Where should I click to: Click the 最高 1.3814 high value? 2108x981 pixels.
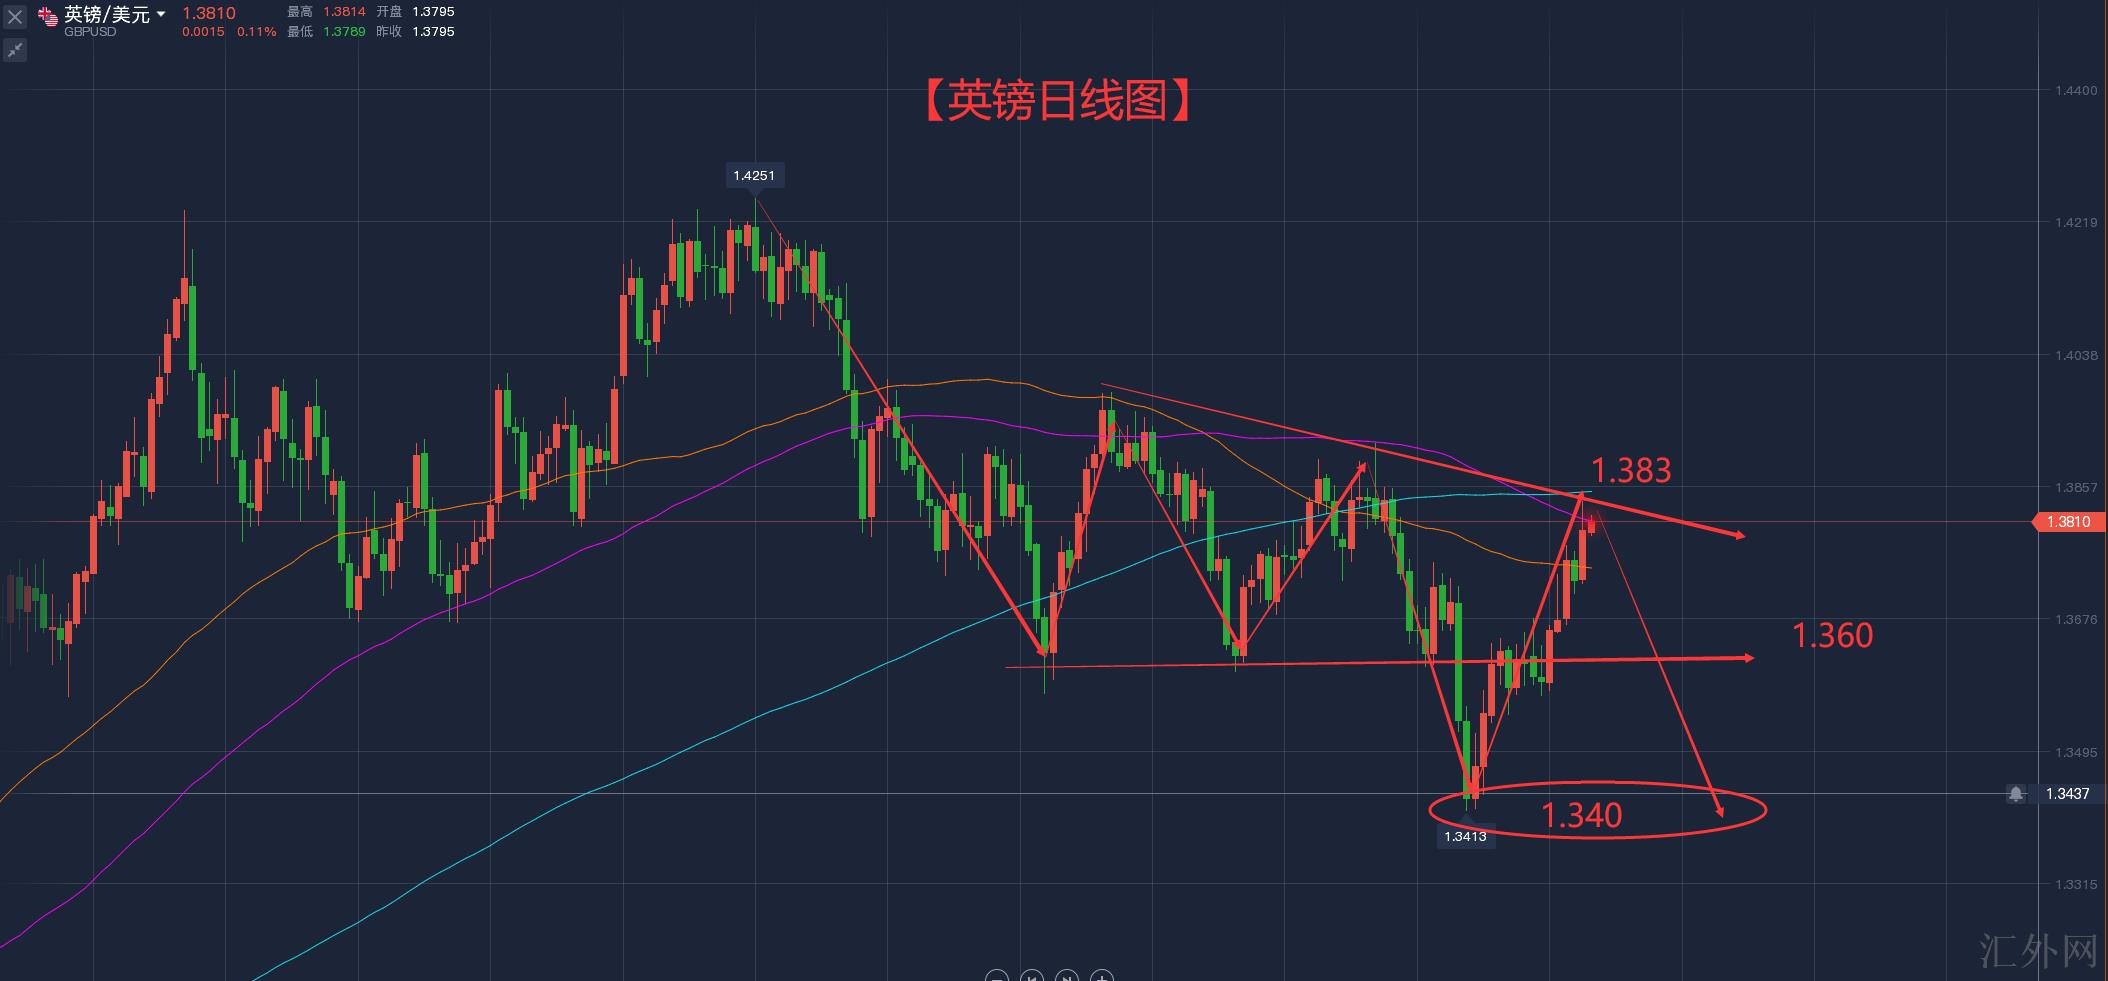click(x=345, y=12)
